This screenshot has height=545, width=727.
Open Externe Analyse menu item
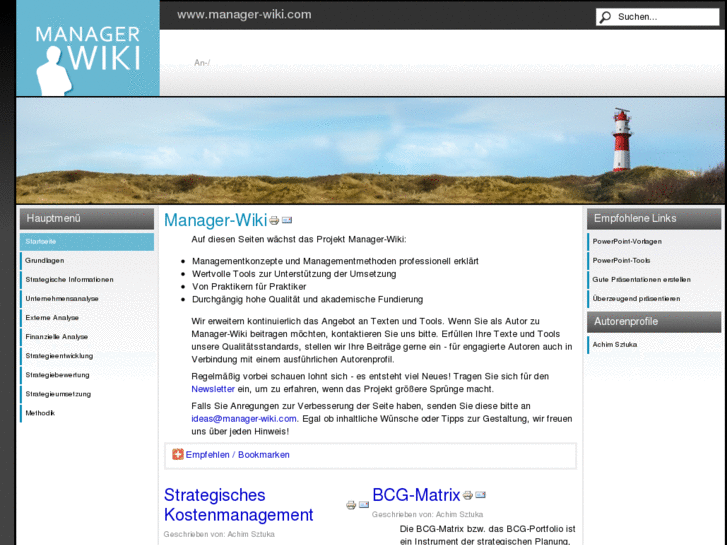click(x=87, y=318)
